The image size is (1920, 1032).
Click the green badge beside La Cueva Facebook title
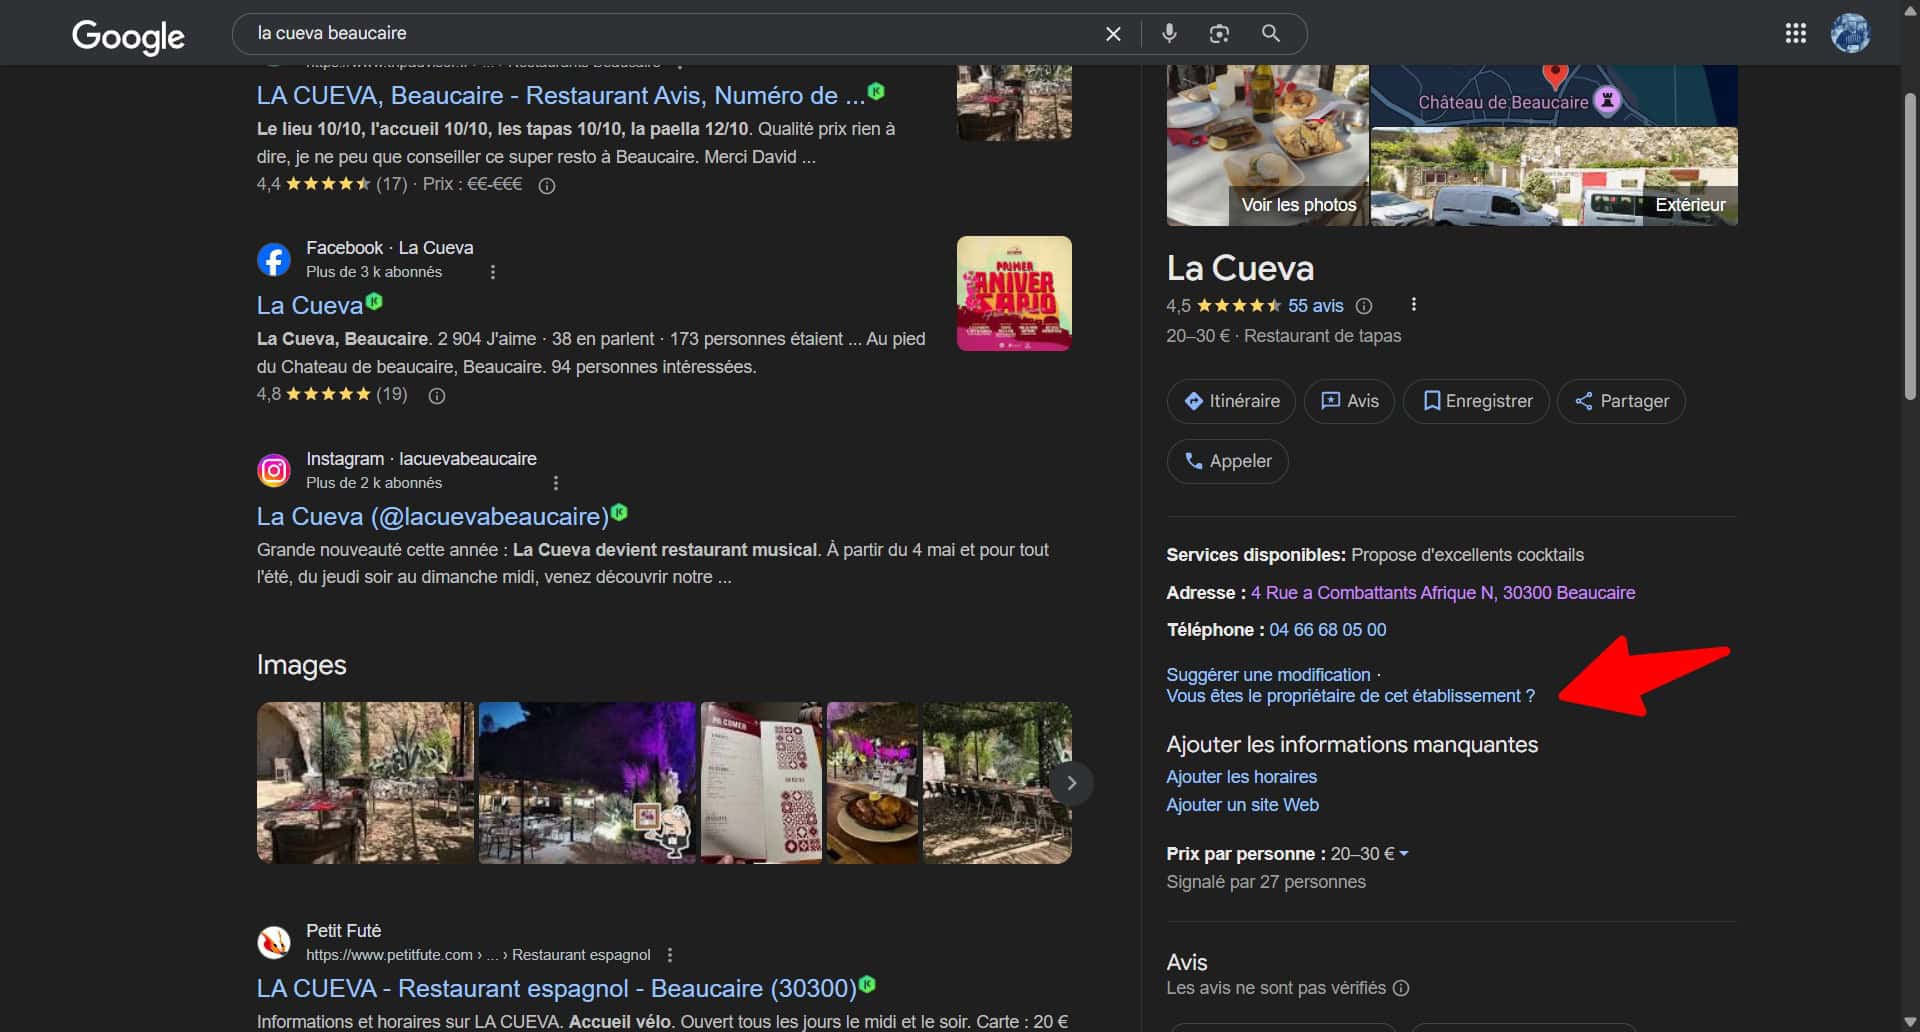coord(374,301)
